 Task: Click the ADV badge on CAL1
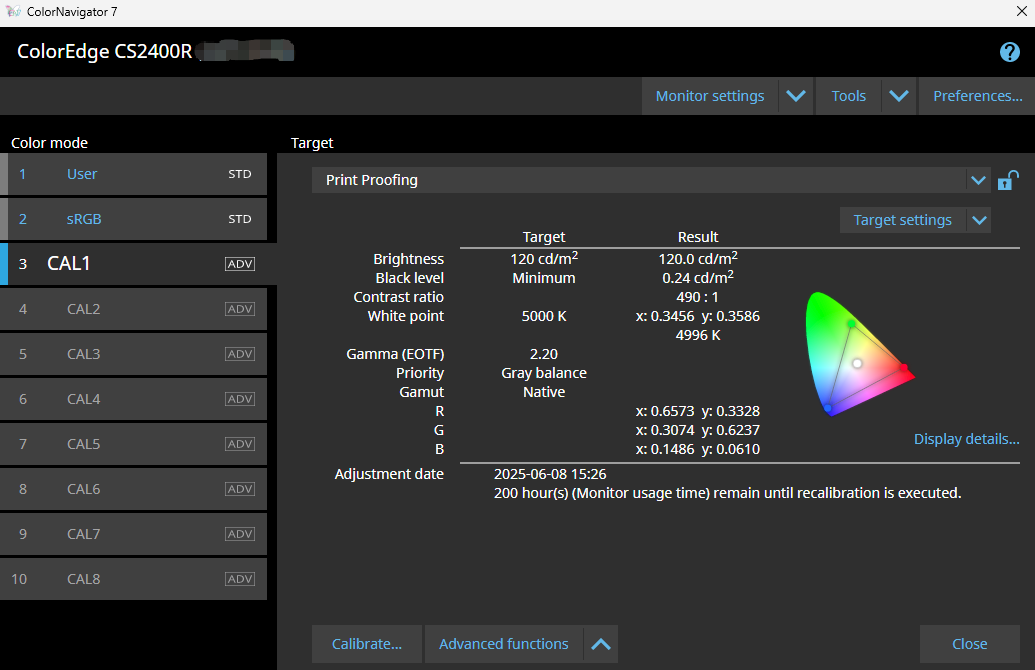click(x=240, y=264)
